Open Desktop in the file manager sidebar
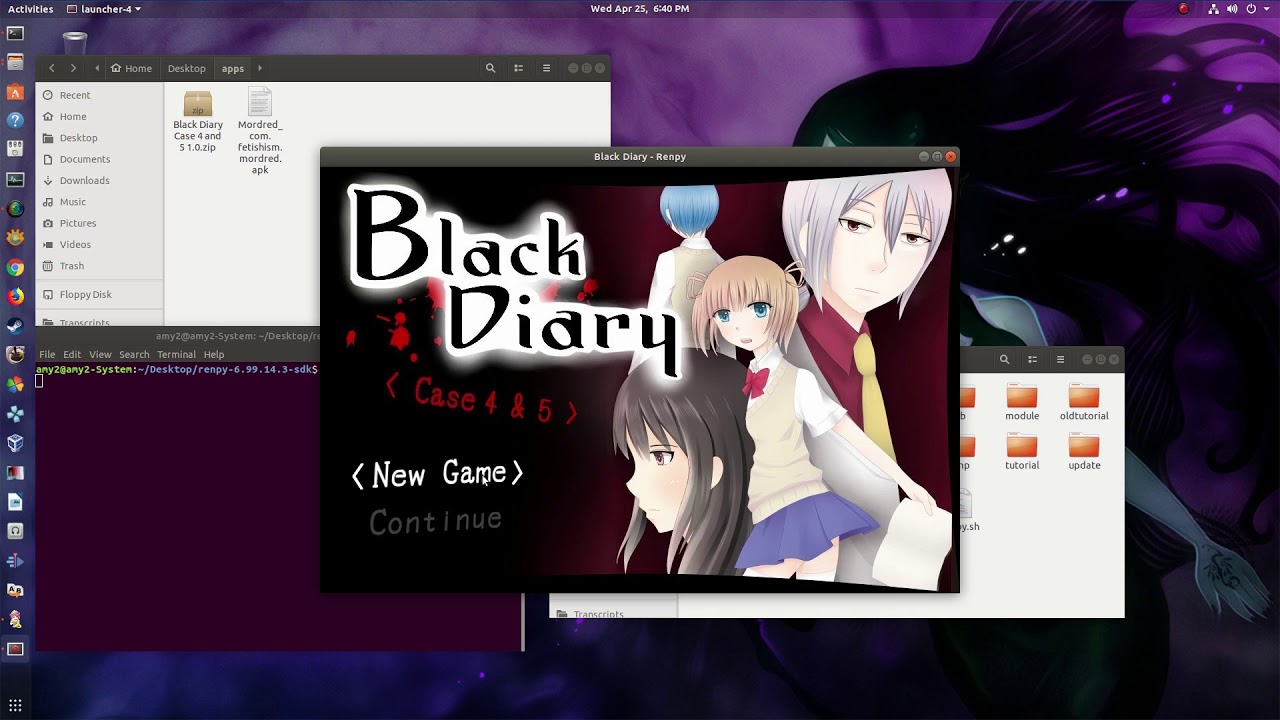 click(100, 137)
